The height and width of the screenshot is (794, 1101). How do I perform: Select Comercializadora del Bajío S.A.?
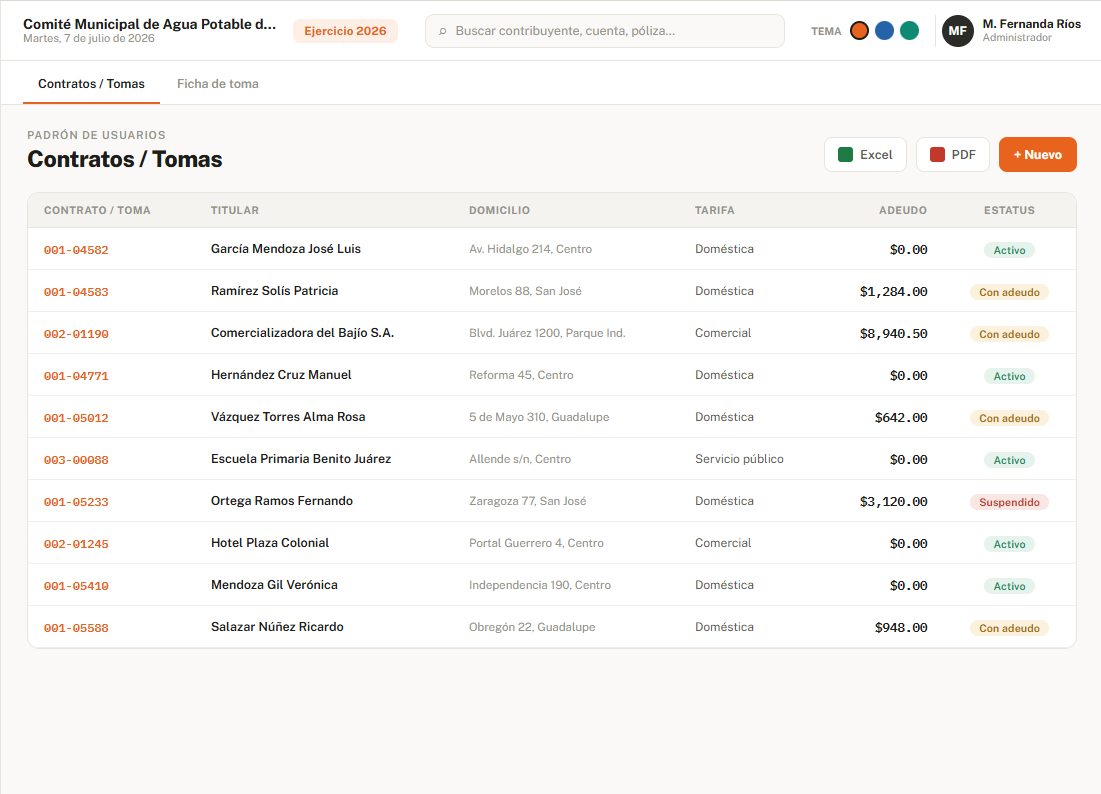click(x=303, y=333)
